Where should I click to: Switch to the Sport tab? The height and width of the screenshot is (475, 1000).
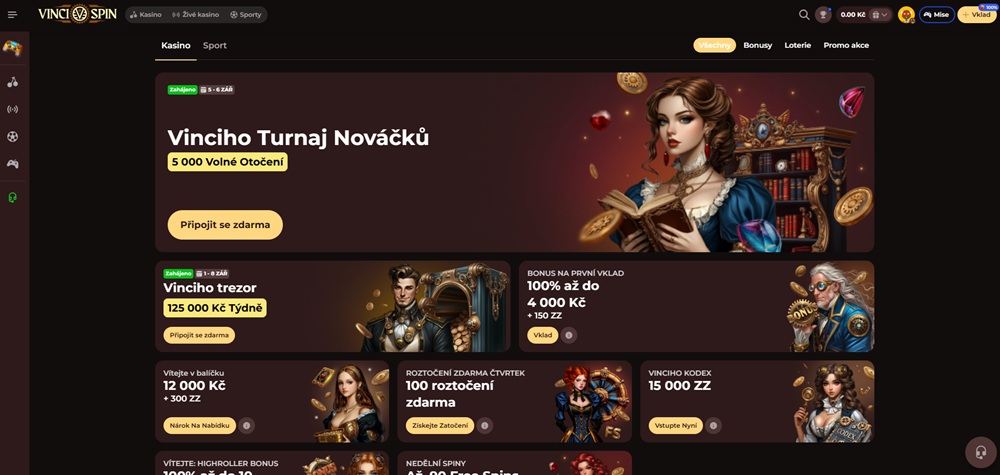pyautogui.click(x=215, y=46)
